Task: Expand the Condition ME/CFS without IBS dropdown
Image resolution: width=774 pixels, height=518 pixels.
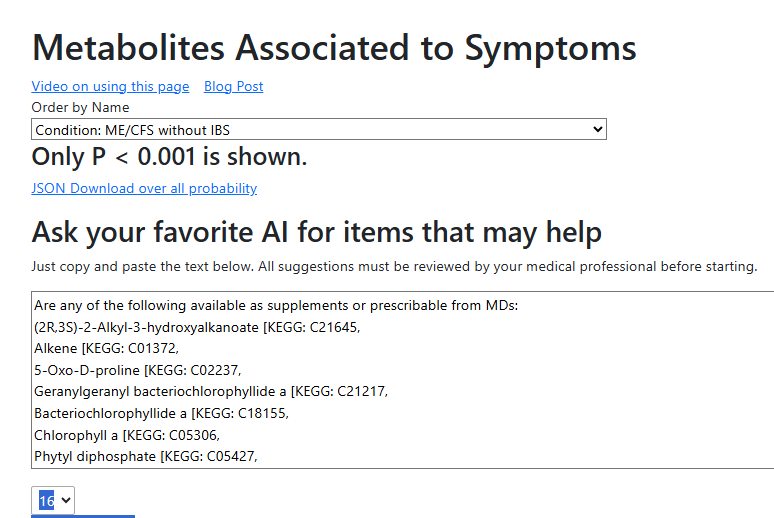Action: (318, 130)
